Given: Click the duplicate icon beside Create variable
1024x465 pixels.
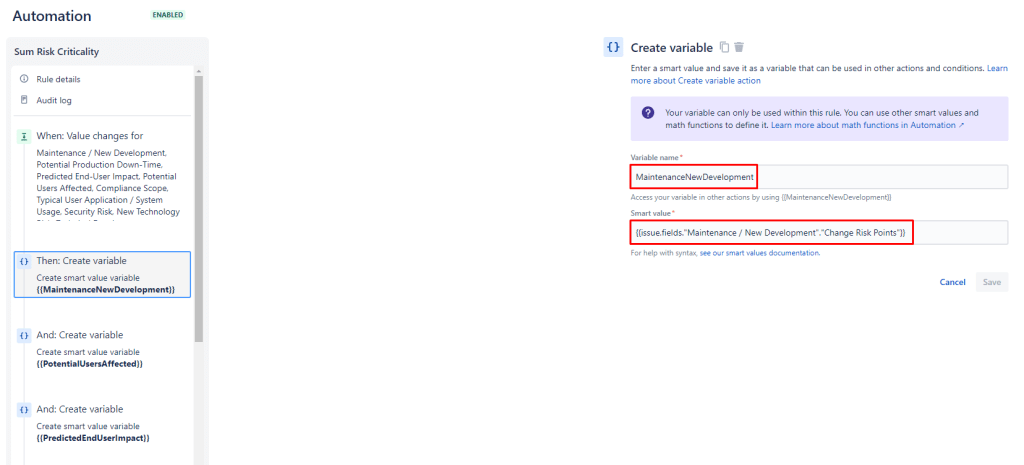Looking at the screenshot, I should coord(725,47).
